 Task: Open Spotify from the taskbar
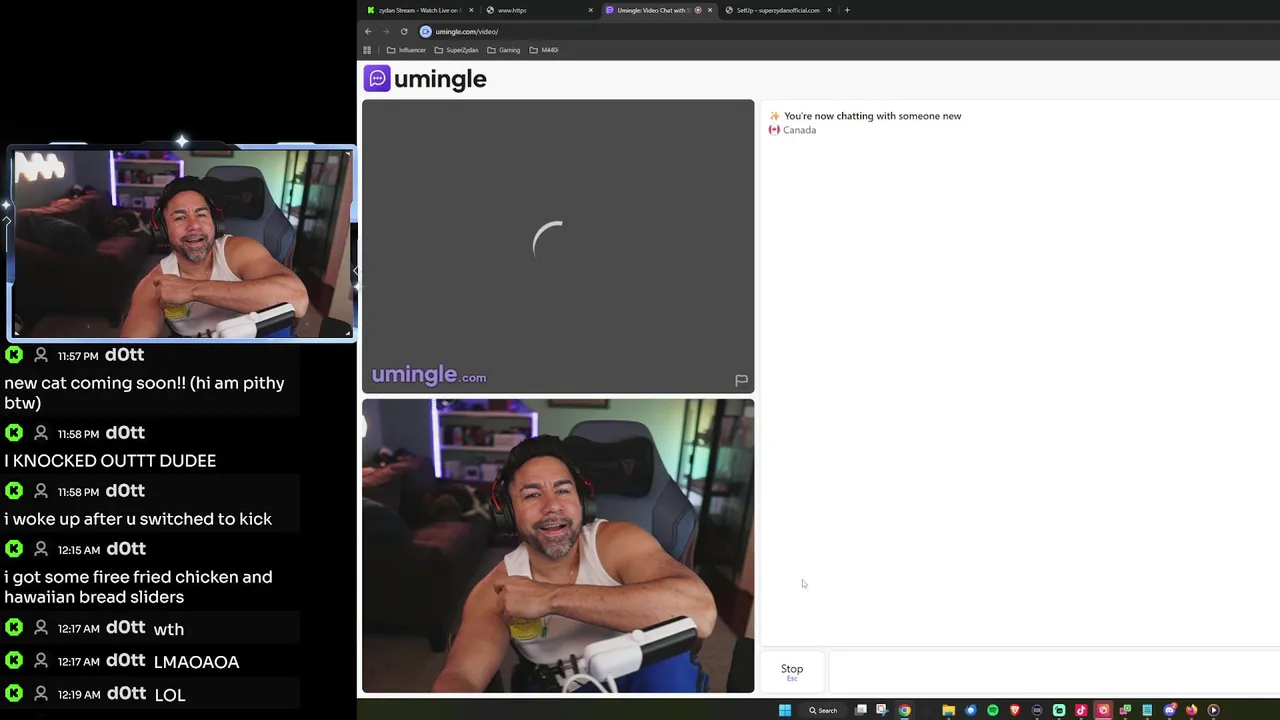993,710
